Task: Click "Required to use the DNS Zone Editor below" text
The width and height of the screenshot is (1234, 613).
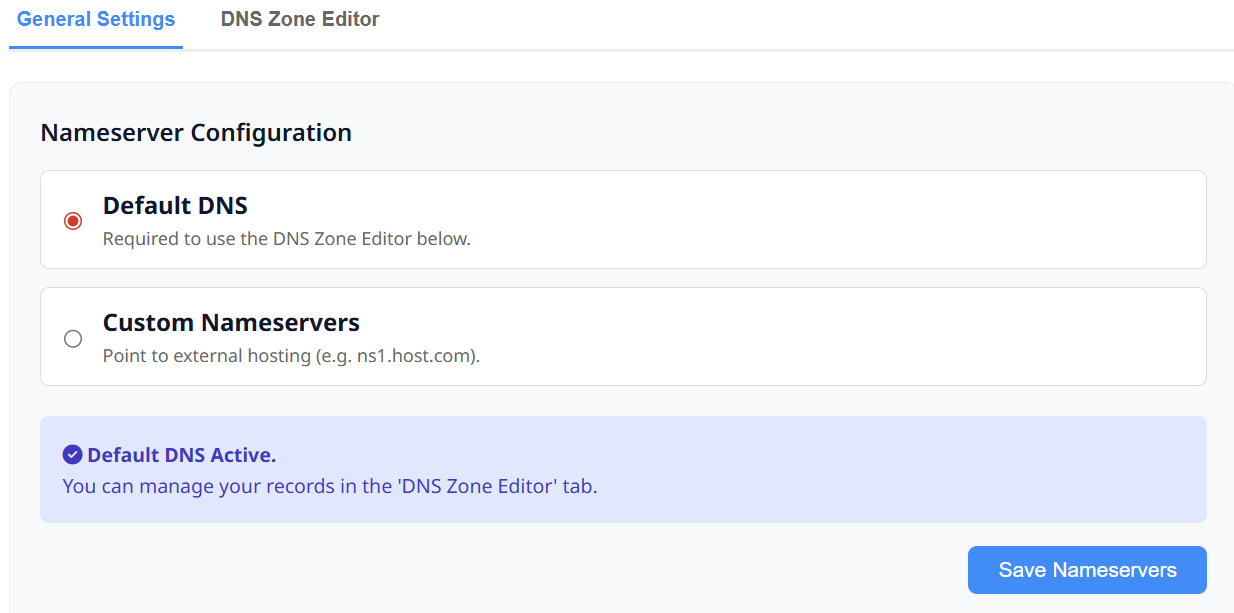Action: (286, 239)
